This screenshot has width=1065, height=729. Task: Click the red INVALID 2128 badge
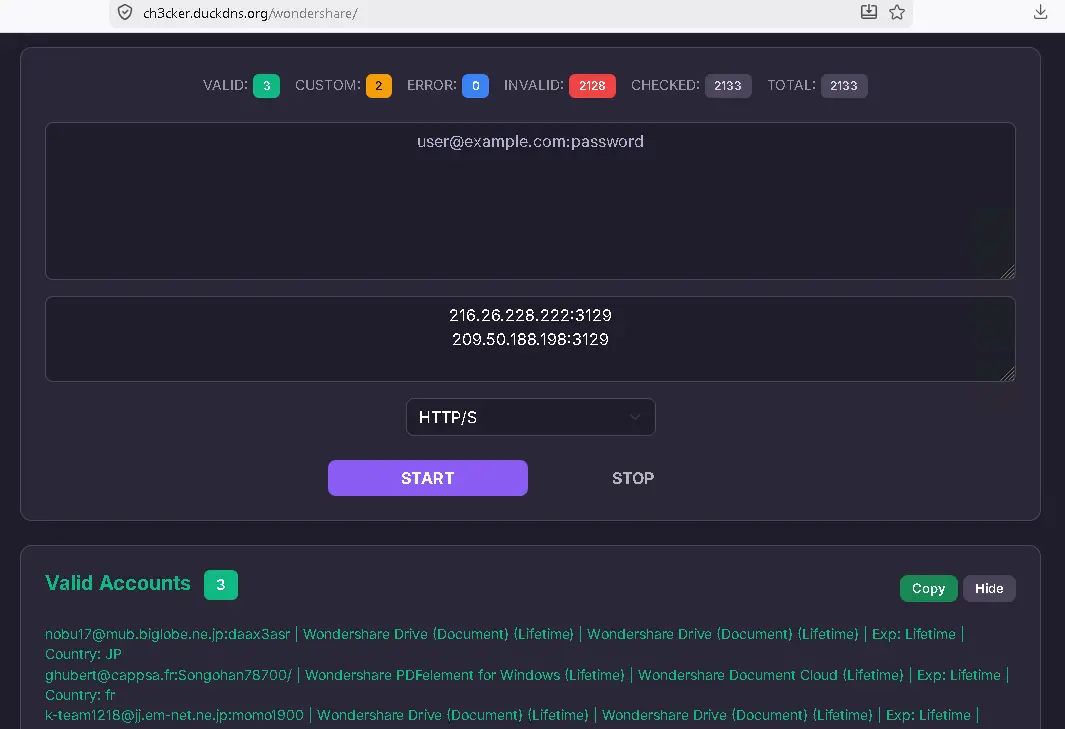point(592,86)
